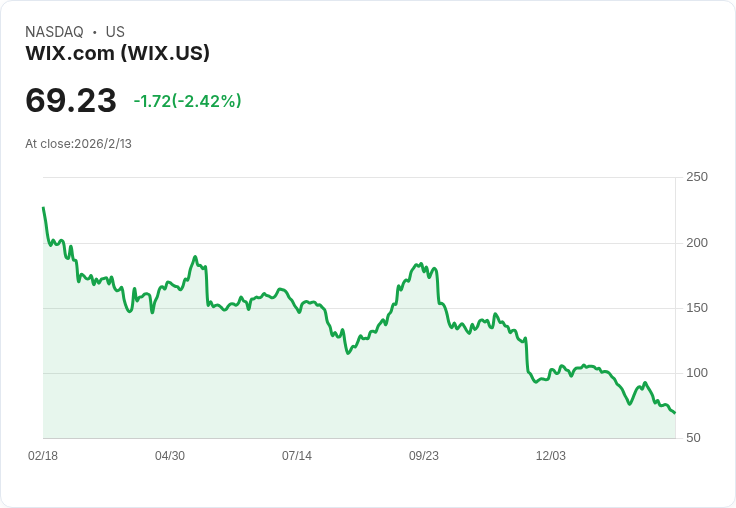Screen dimensions: 736x508
Task: Select the US market label
Action: 115,32
